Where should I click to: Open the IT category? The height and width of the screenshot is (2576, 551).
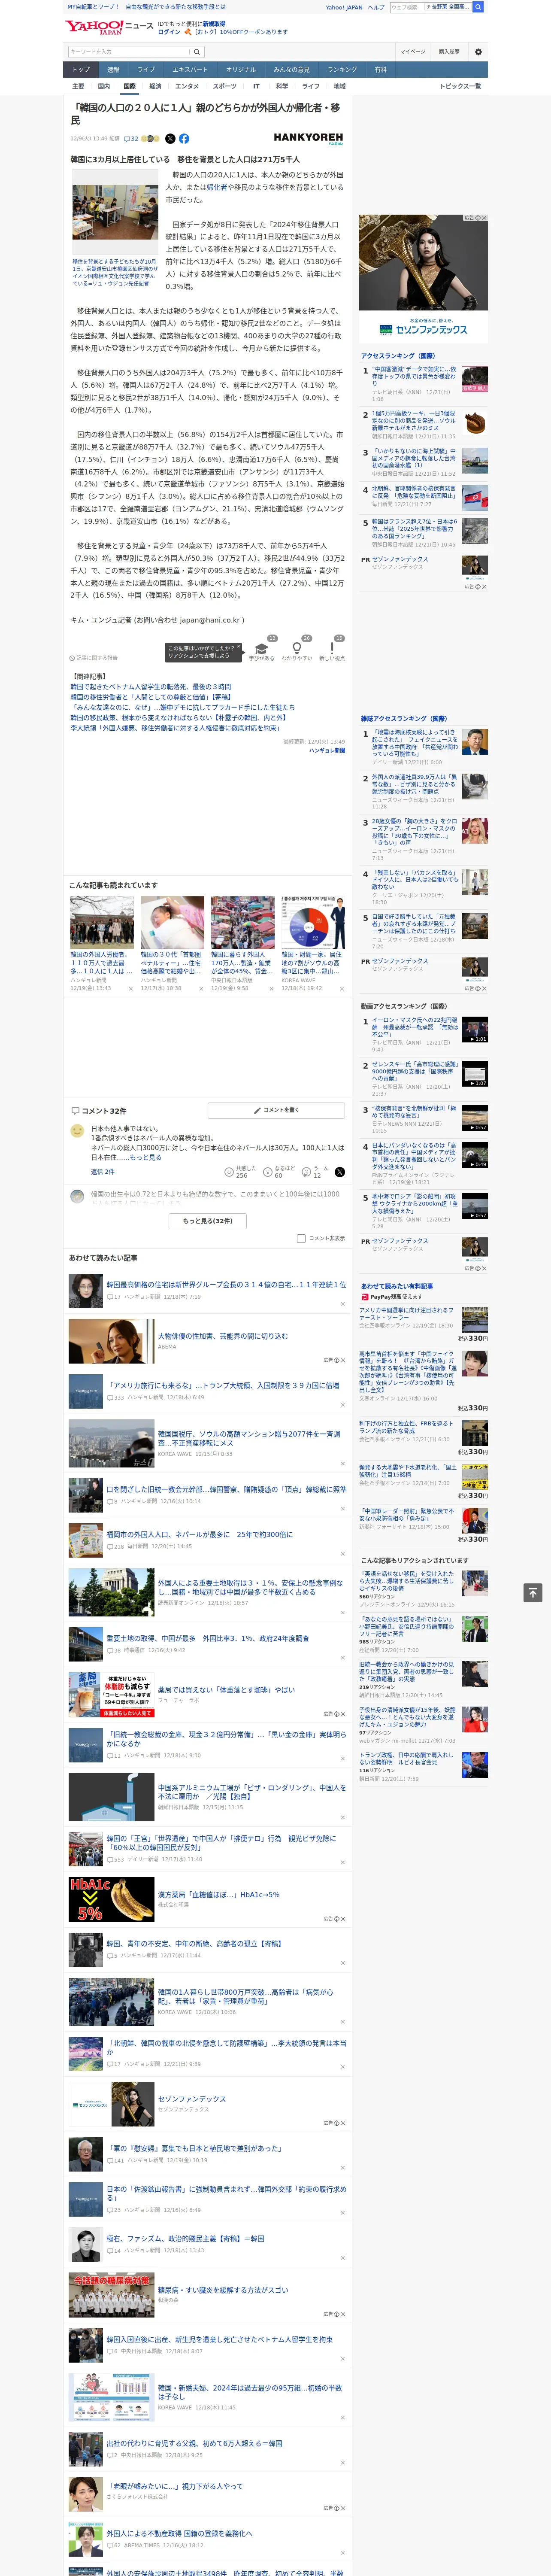click(256, 87)
